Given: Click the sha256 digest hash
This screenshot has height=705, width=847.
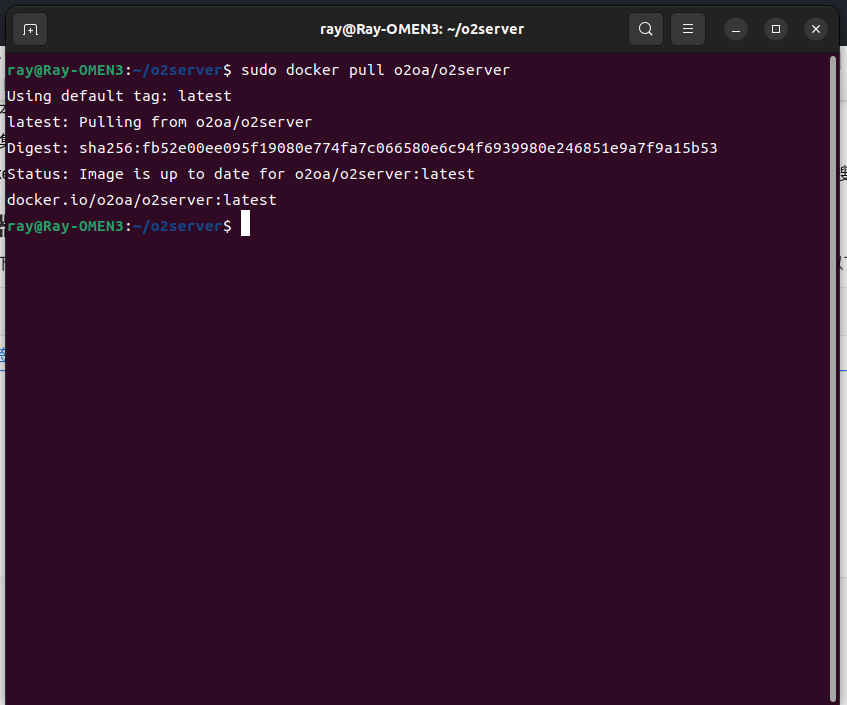Looking at the screenshot, I should (398, 148).
